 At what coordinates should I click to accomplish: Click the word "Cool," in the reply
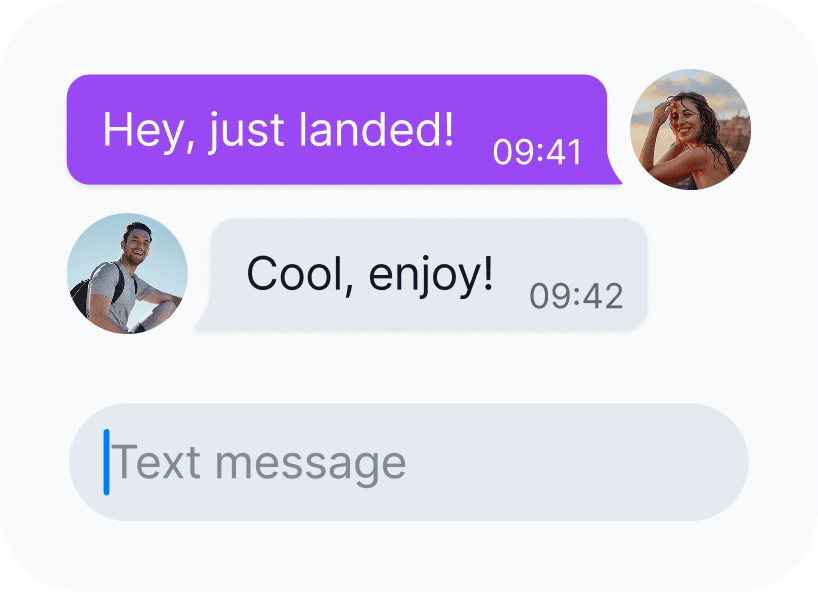coord(300,275)
